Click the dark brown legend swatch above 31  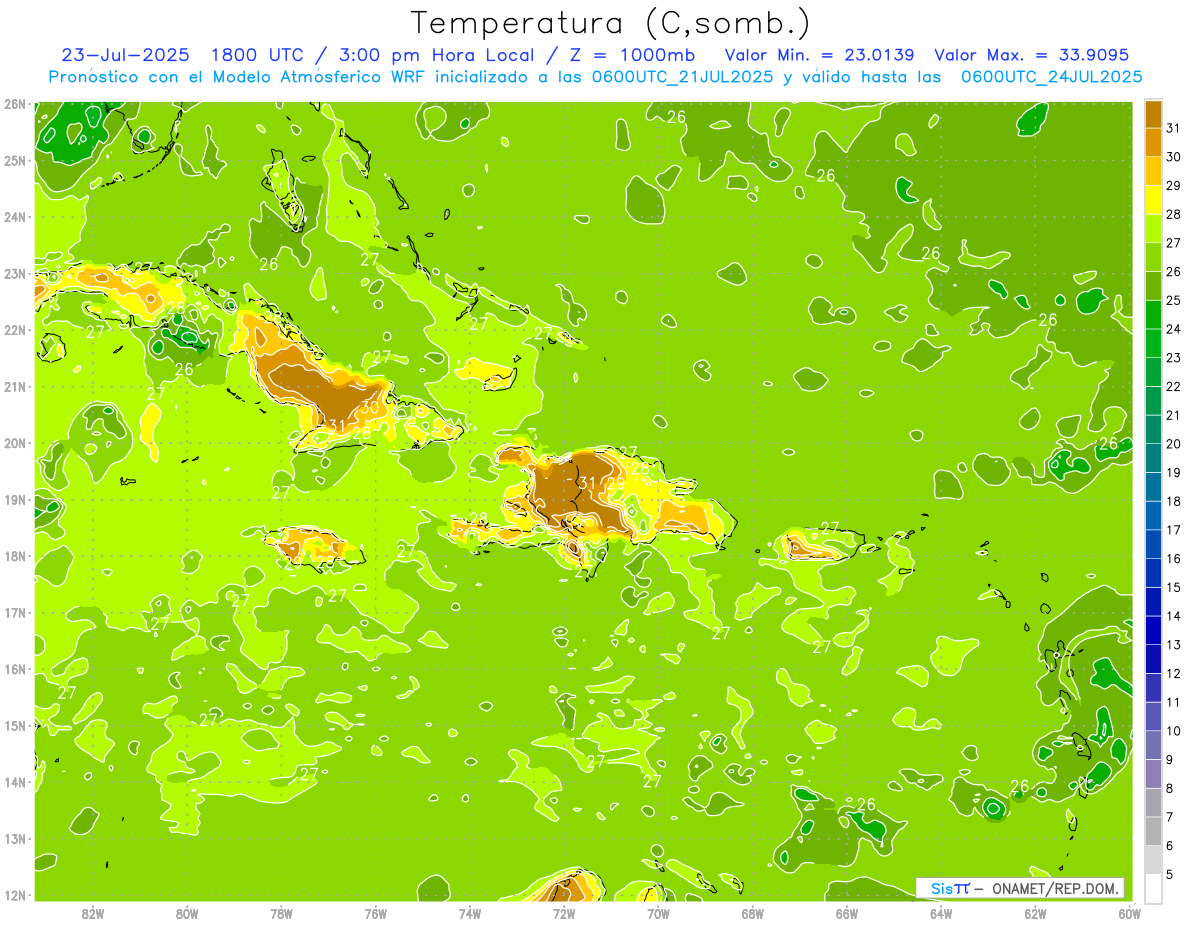point(1153,113)
